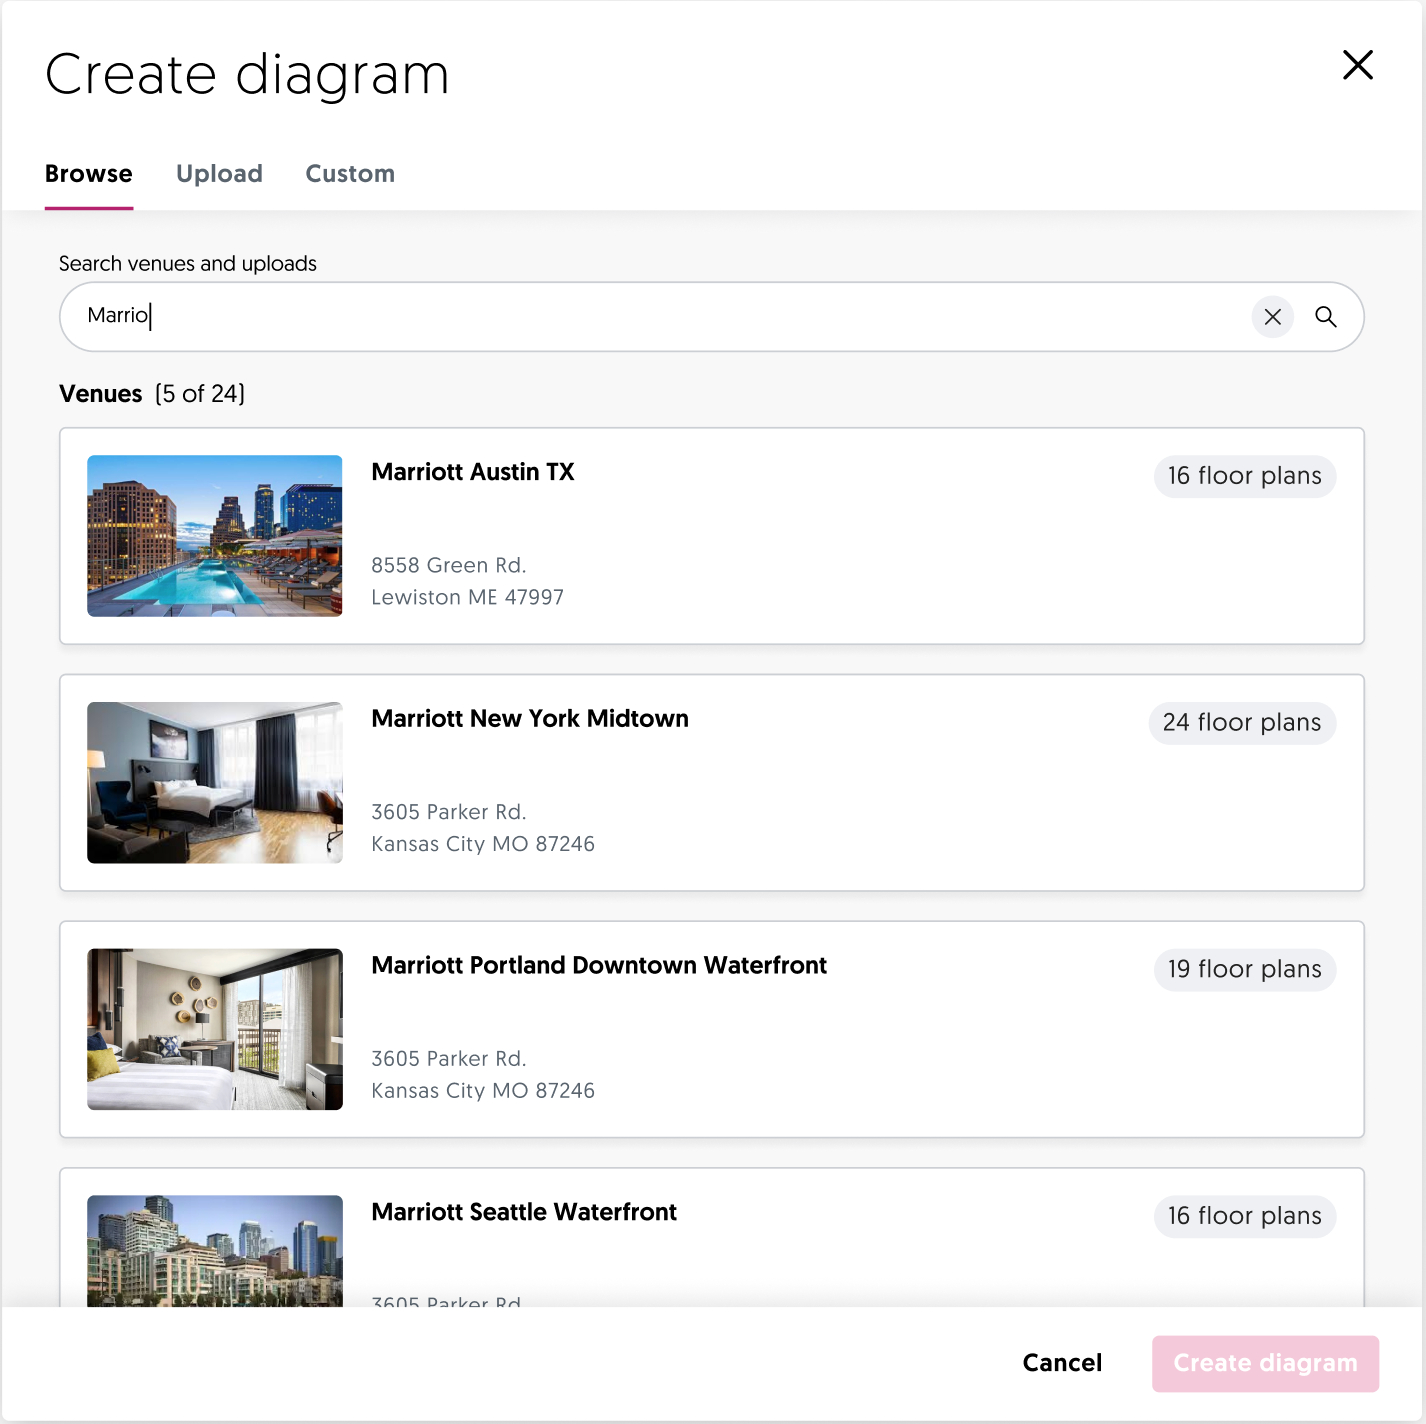Click the Venues (5 of 24) heading
Screen dimensions: 1426x1424
[152, 394]
